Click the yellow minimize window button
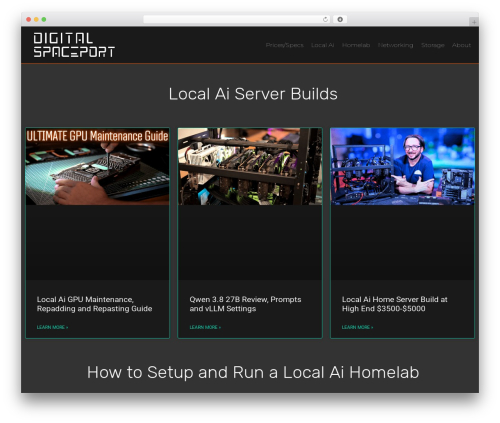This screenshot has width=500, height=423. click(x=36, y=20)
